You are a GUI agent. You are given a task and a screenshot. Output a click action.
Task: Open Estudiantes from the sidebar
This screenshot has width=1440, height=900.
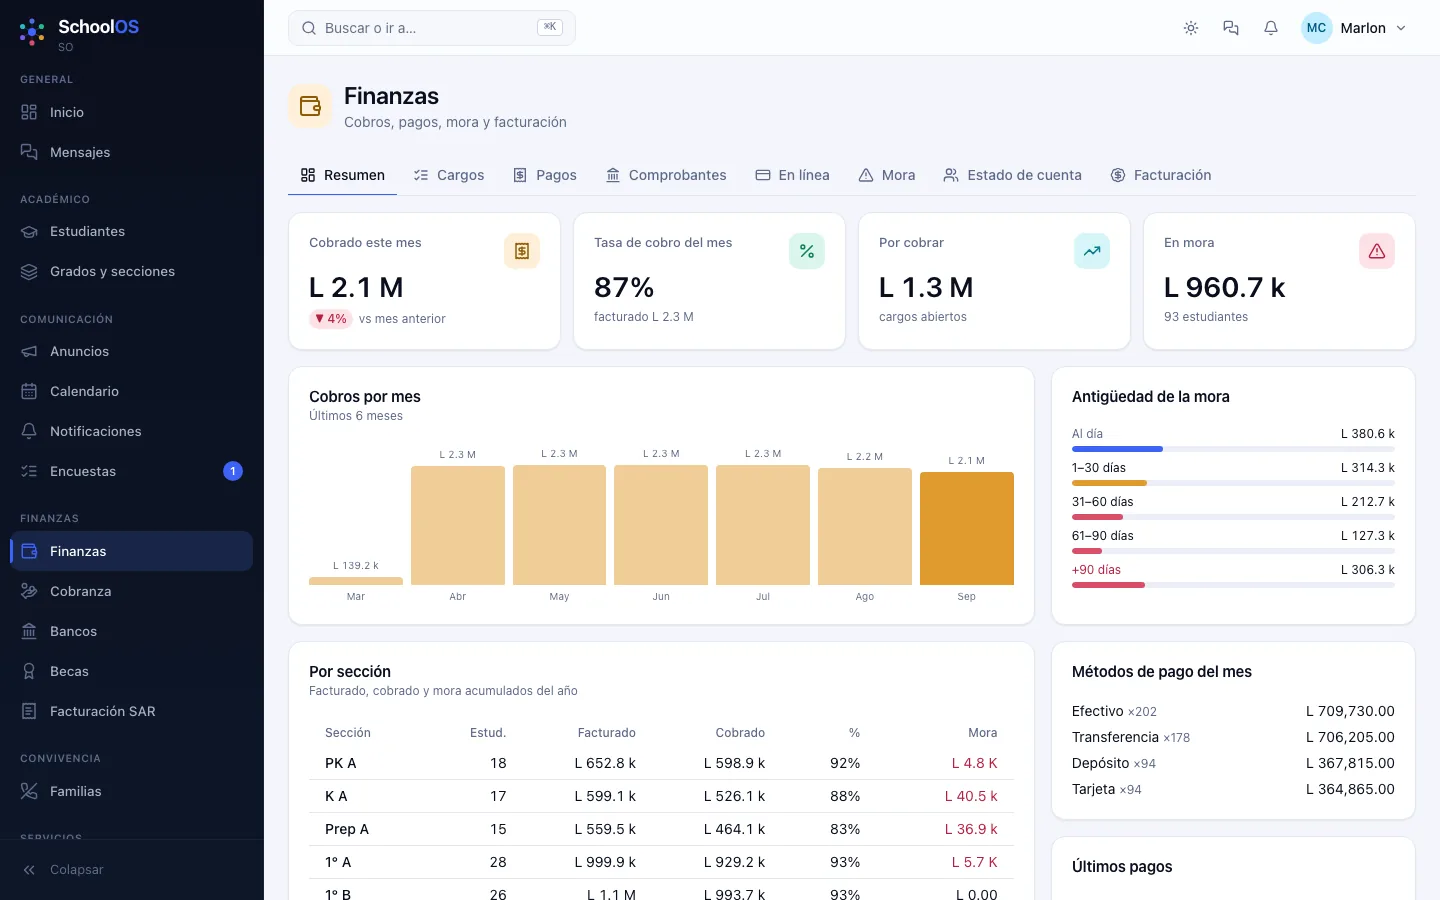point(132,231)
